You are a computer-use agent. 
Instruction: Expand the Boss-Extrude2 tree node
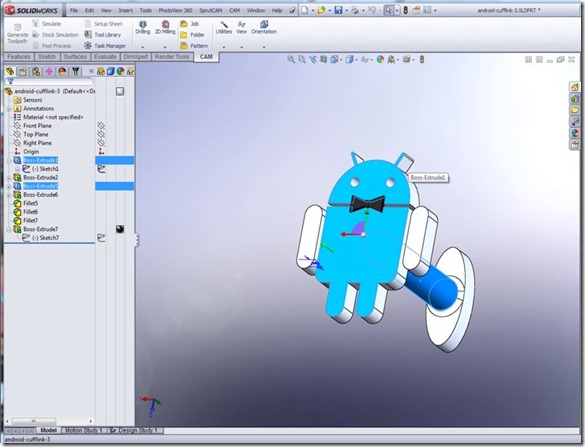[x=9, y=178]
